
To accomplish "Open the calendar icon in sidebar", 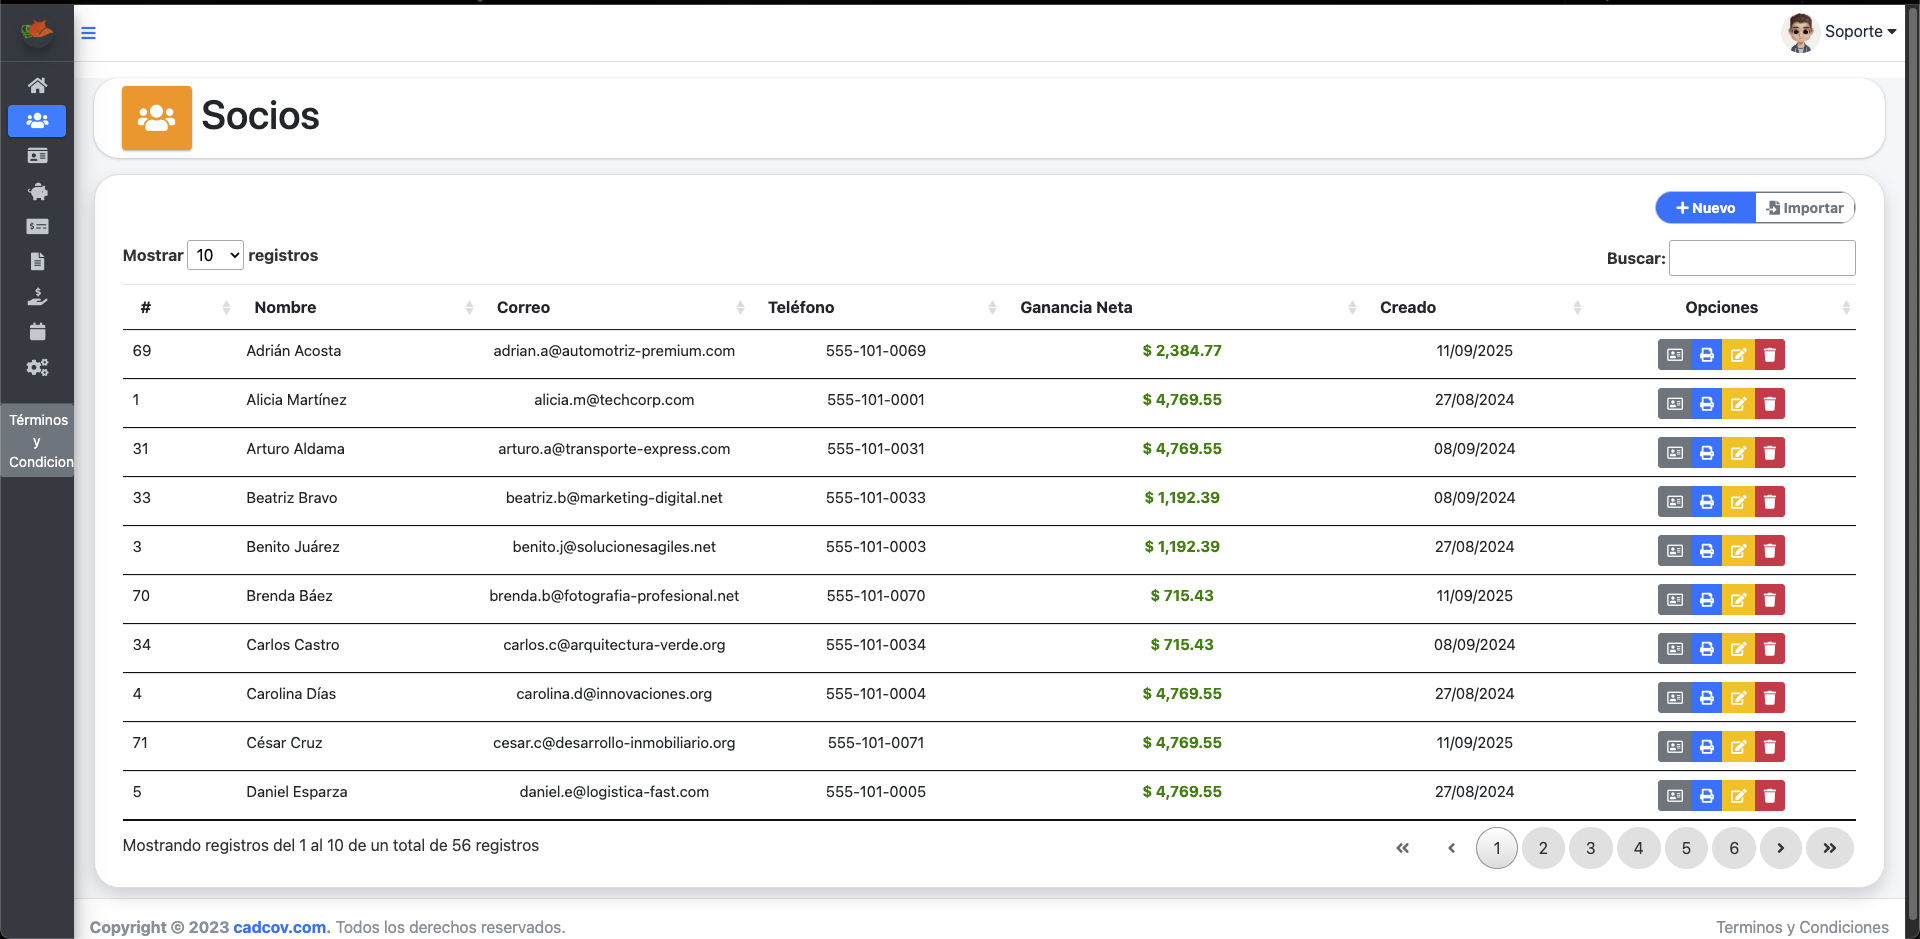I will pyautogui.click(x=37, y=332).
